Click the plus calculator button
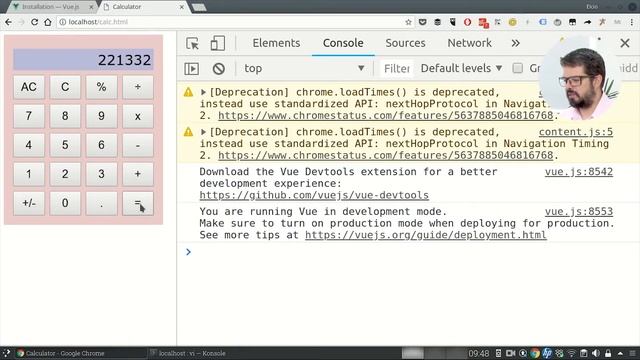This screenshot has height=360, width=640. (x=138, y=174)
